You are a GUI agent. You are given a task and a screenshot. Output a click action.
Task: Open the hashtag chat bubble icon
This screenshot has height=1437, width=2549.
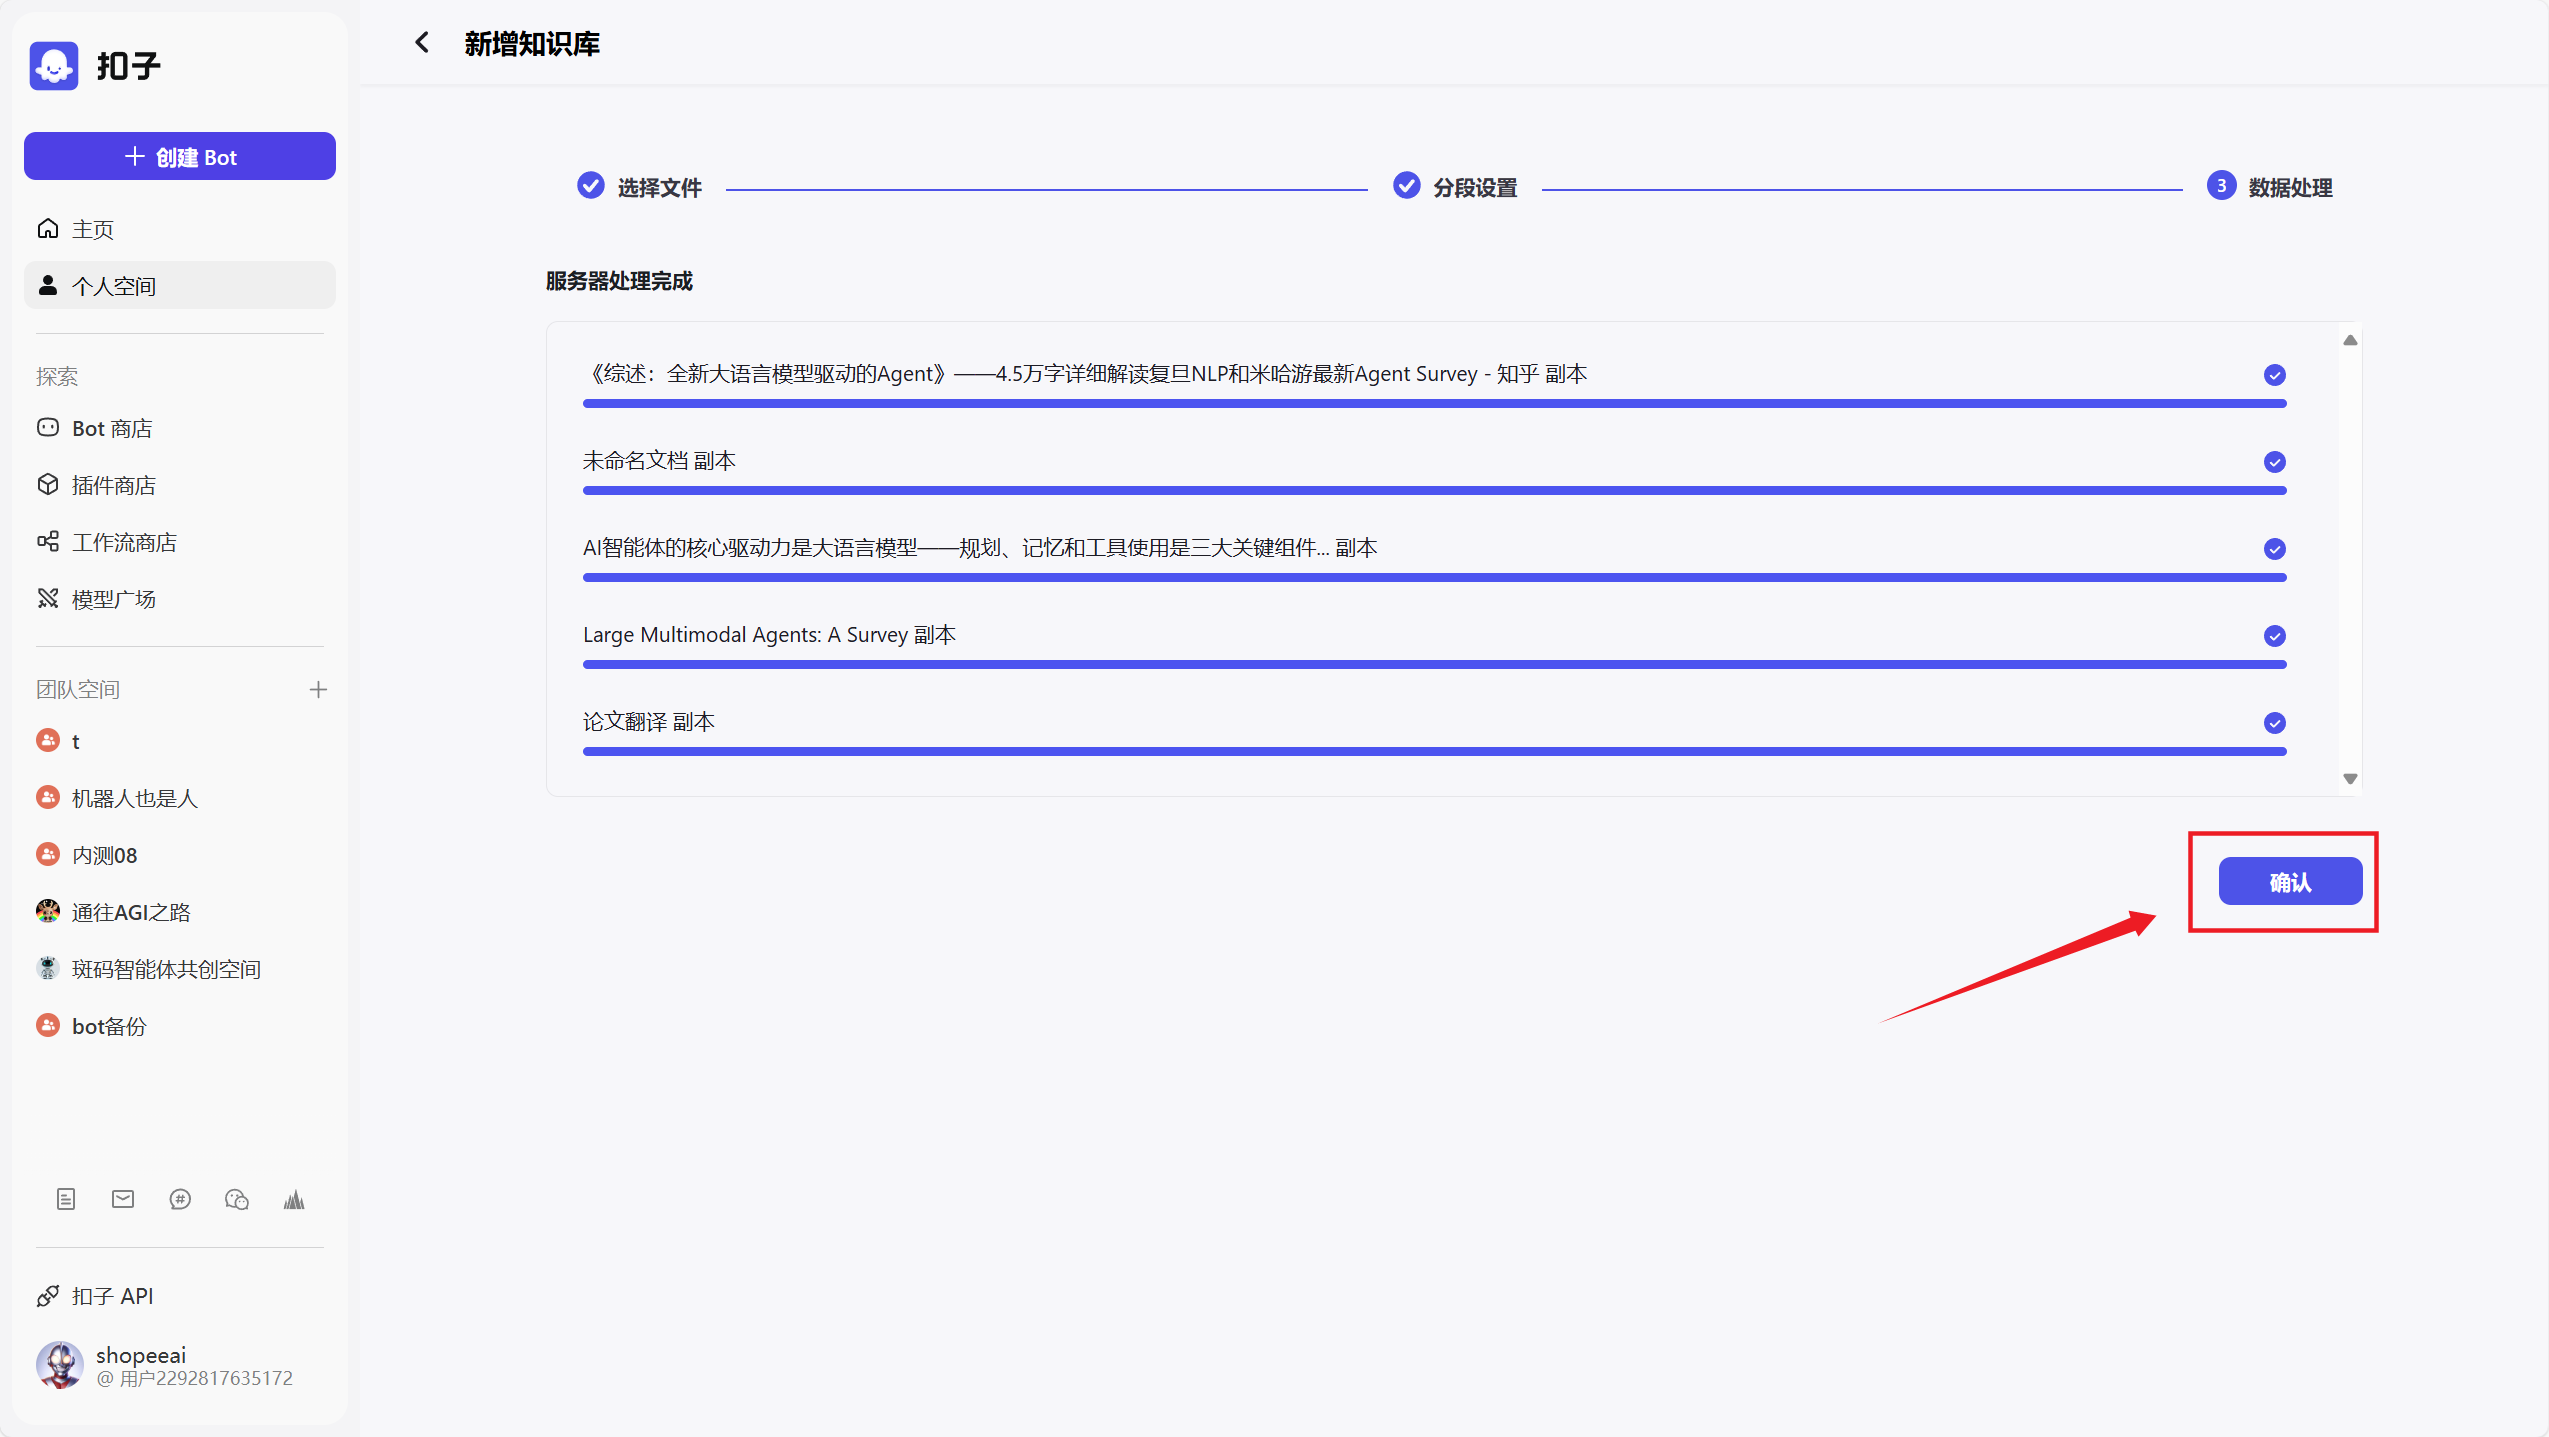pyautogui.click(x=180, y=1199)
